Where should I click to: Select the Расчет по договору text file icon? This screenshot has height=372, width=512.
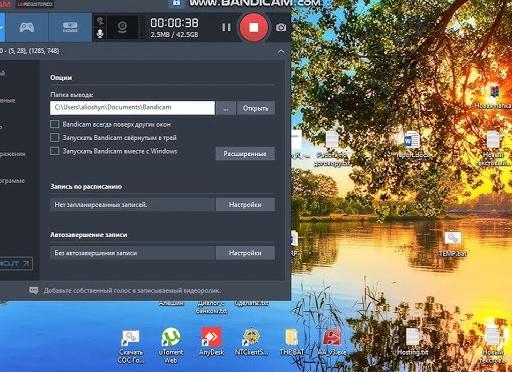click(x=332, y=148)
